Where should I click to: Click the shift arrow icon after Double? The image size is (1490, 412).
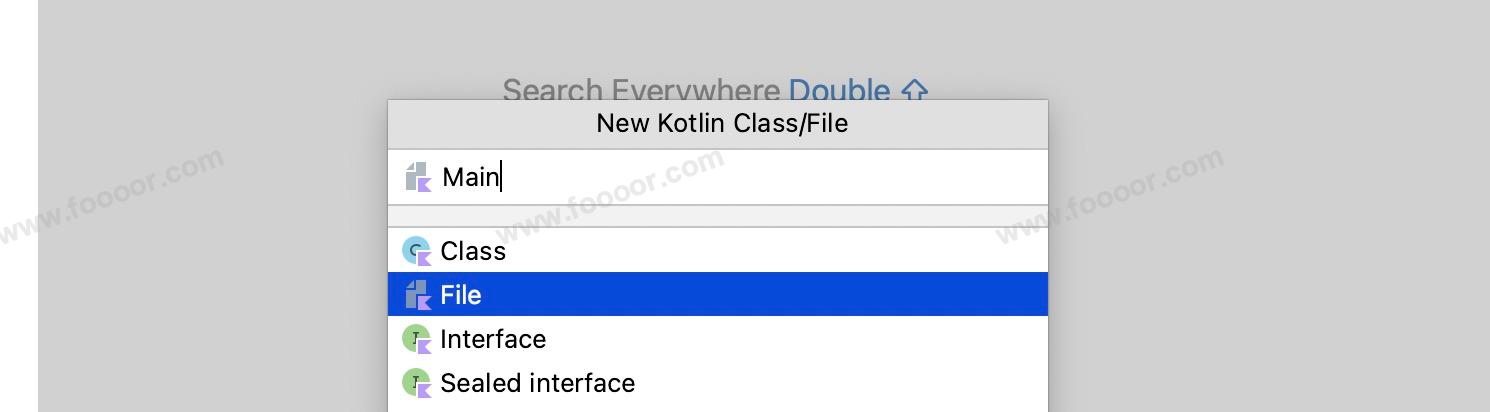[x=914, y=91]
